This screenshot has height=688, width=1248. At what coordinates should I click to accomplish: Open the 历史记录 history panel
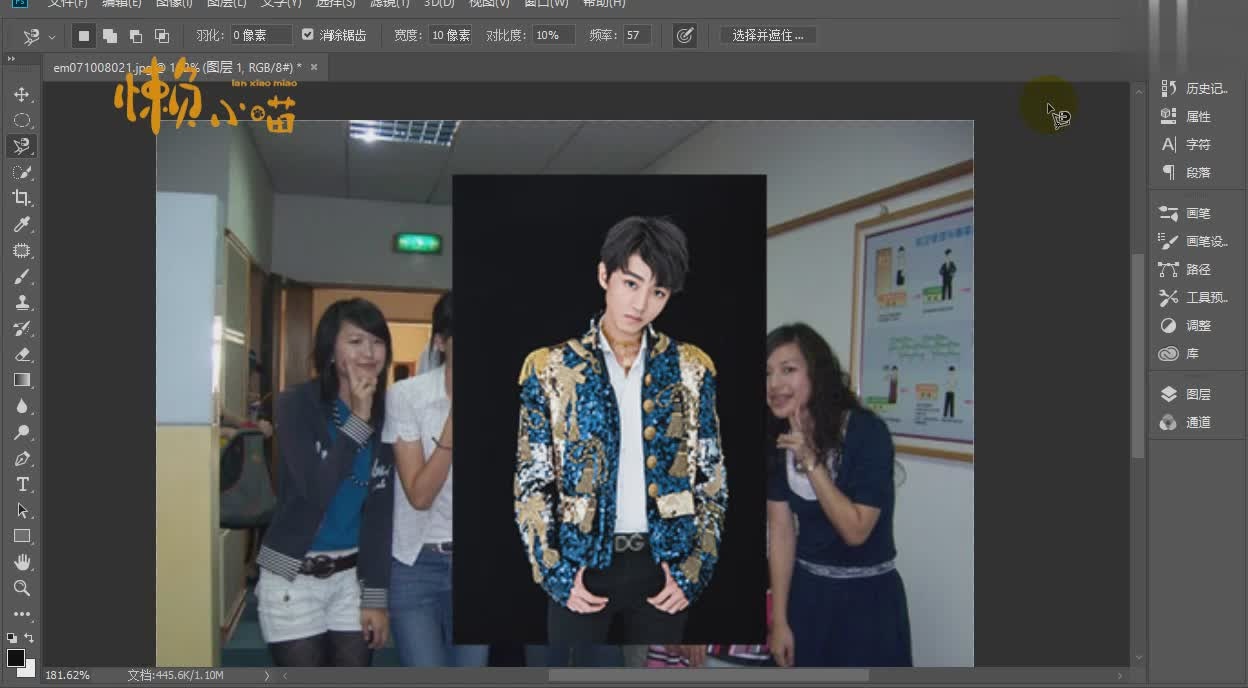1194,88
